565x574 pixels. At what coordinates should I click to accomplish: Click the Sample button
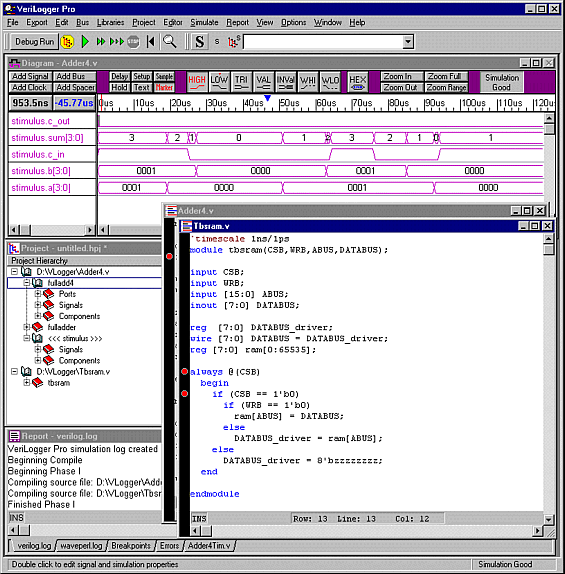pos(164,77)
